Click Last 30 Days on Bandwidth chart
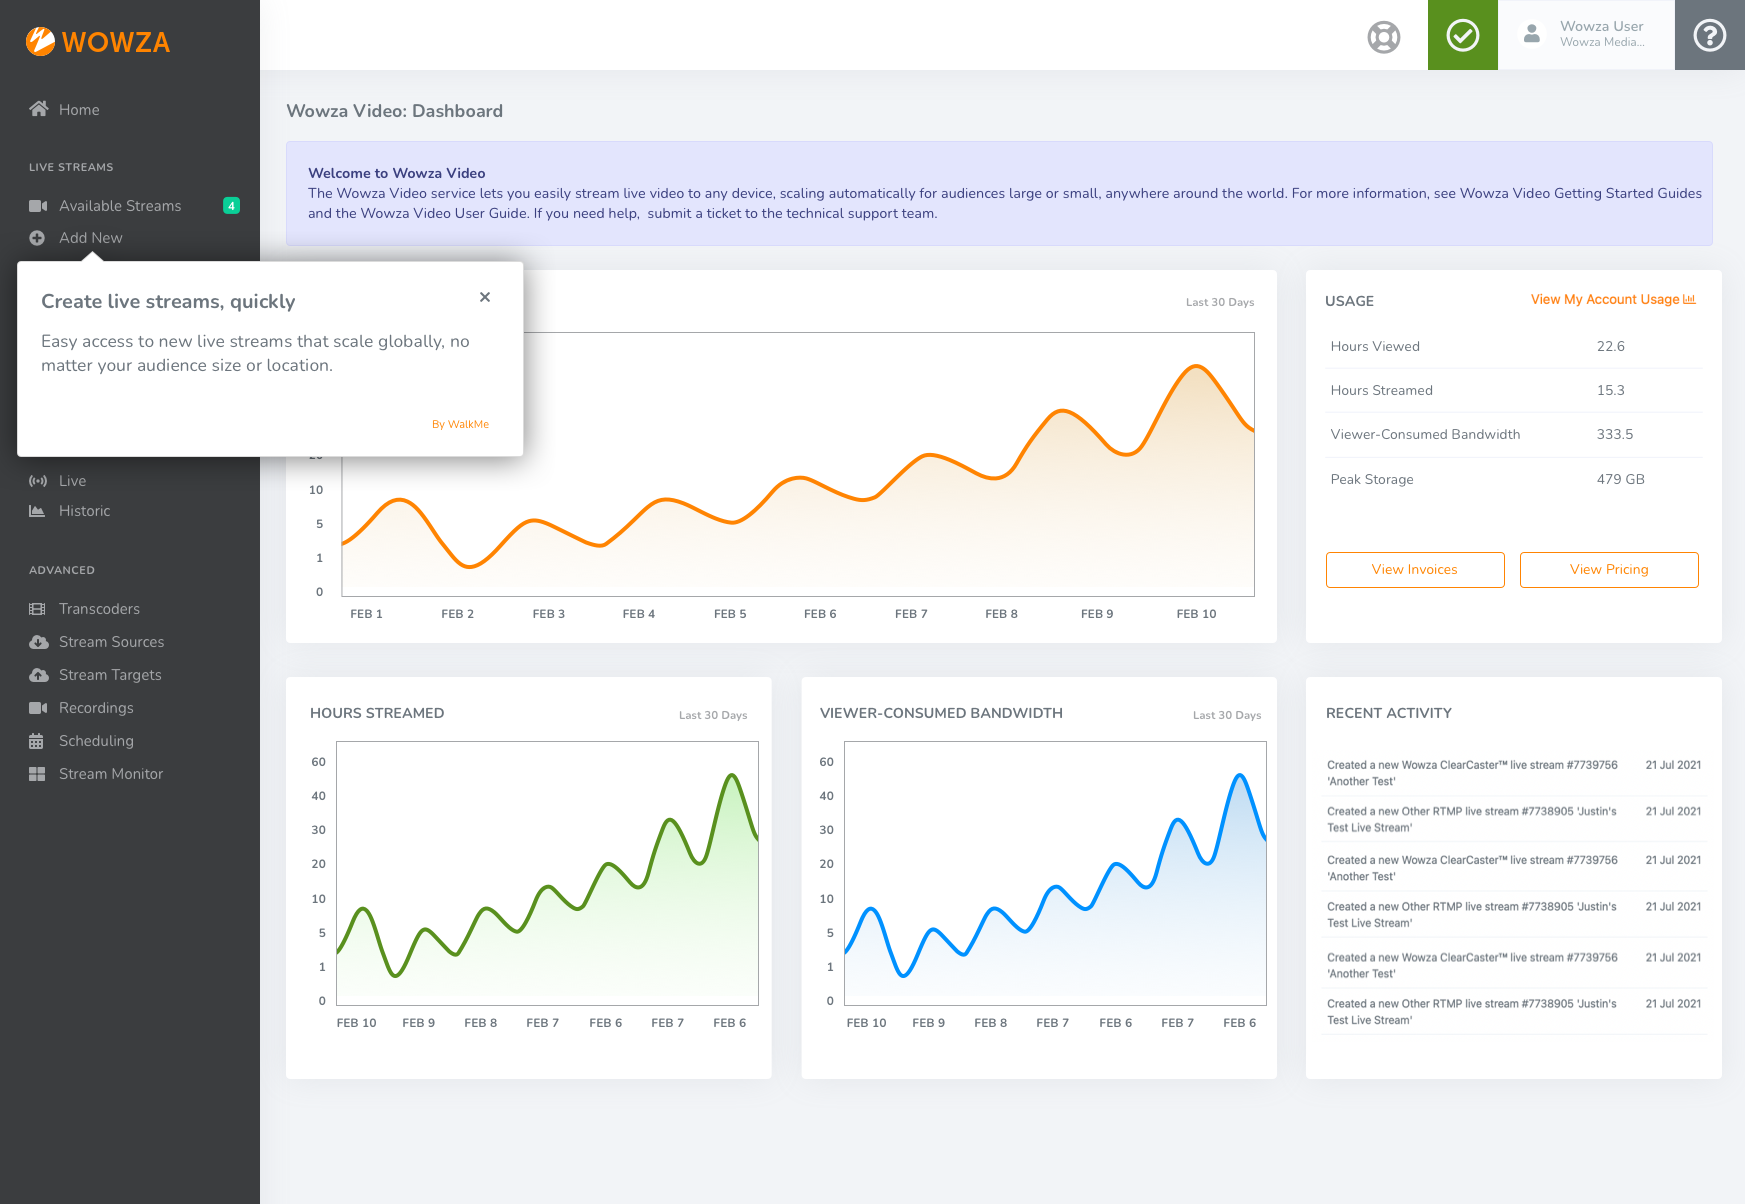This screenshot has width=1745, height=1204. (x=1227, y=715)
